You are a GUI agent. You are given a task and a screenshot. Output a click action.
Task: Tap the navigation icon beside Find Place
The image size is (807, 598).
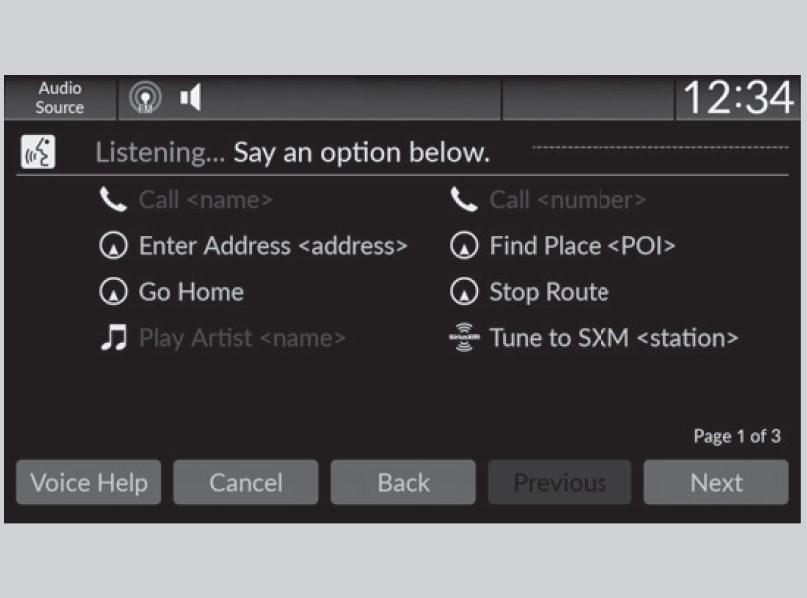tap(463, 246)
